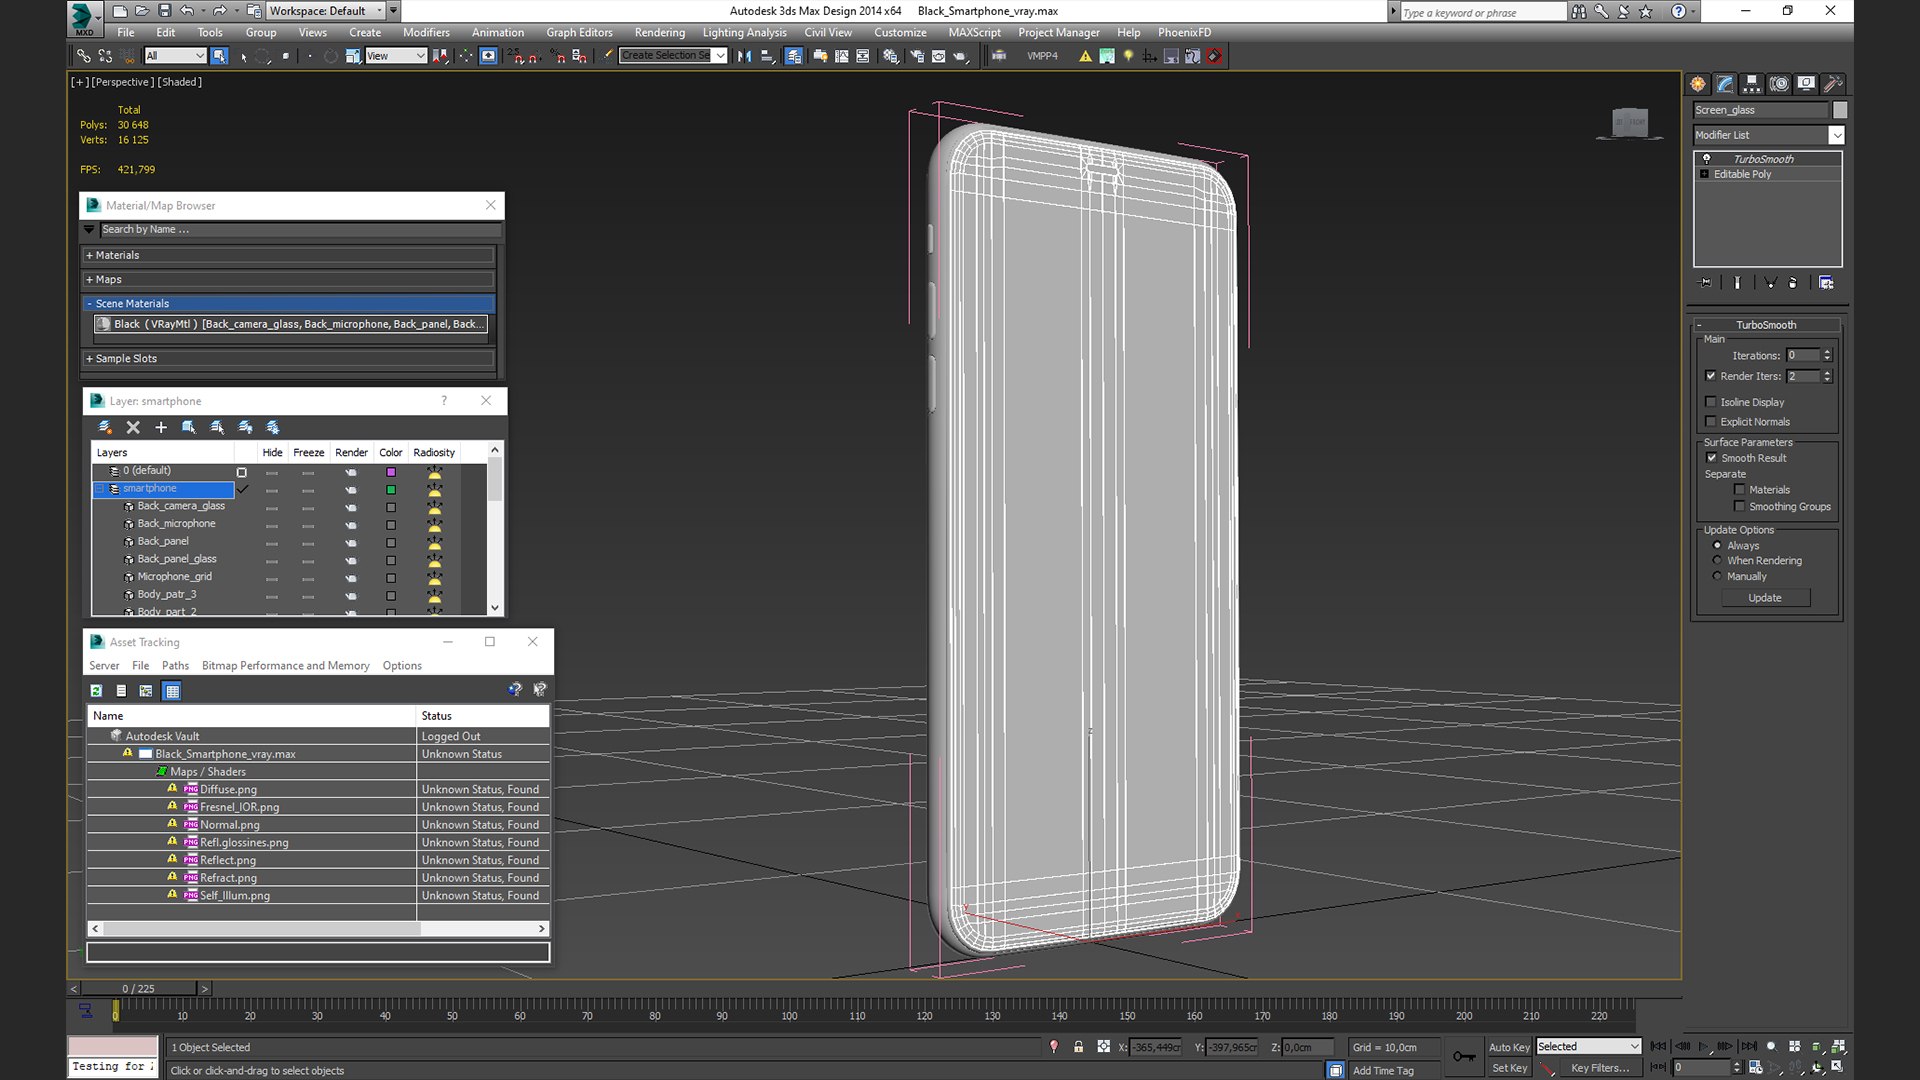Click Selection Lock toggle padlock icon

click(1078, 1047)
